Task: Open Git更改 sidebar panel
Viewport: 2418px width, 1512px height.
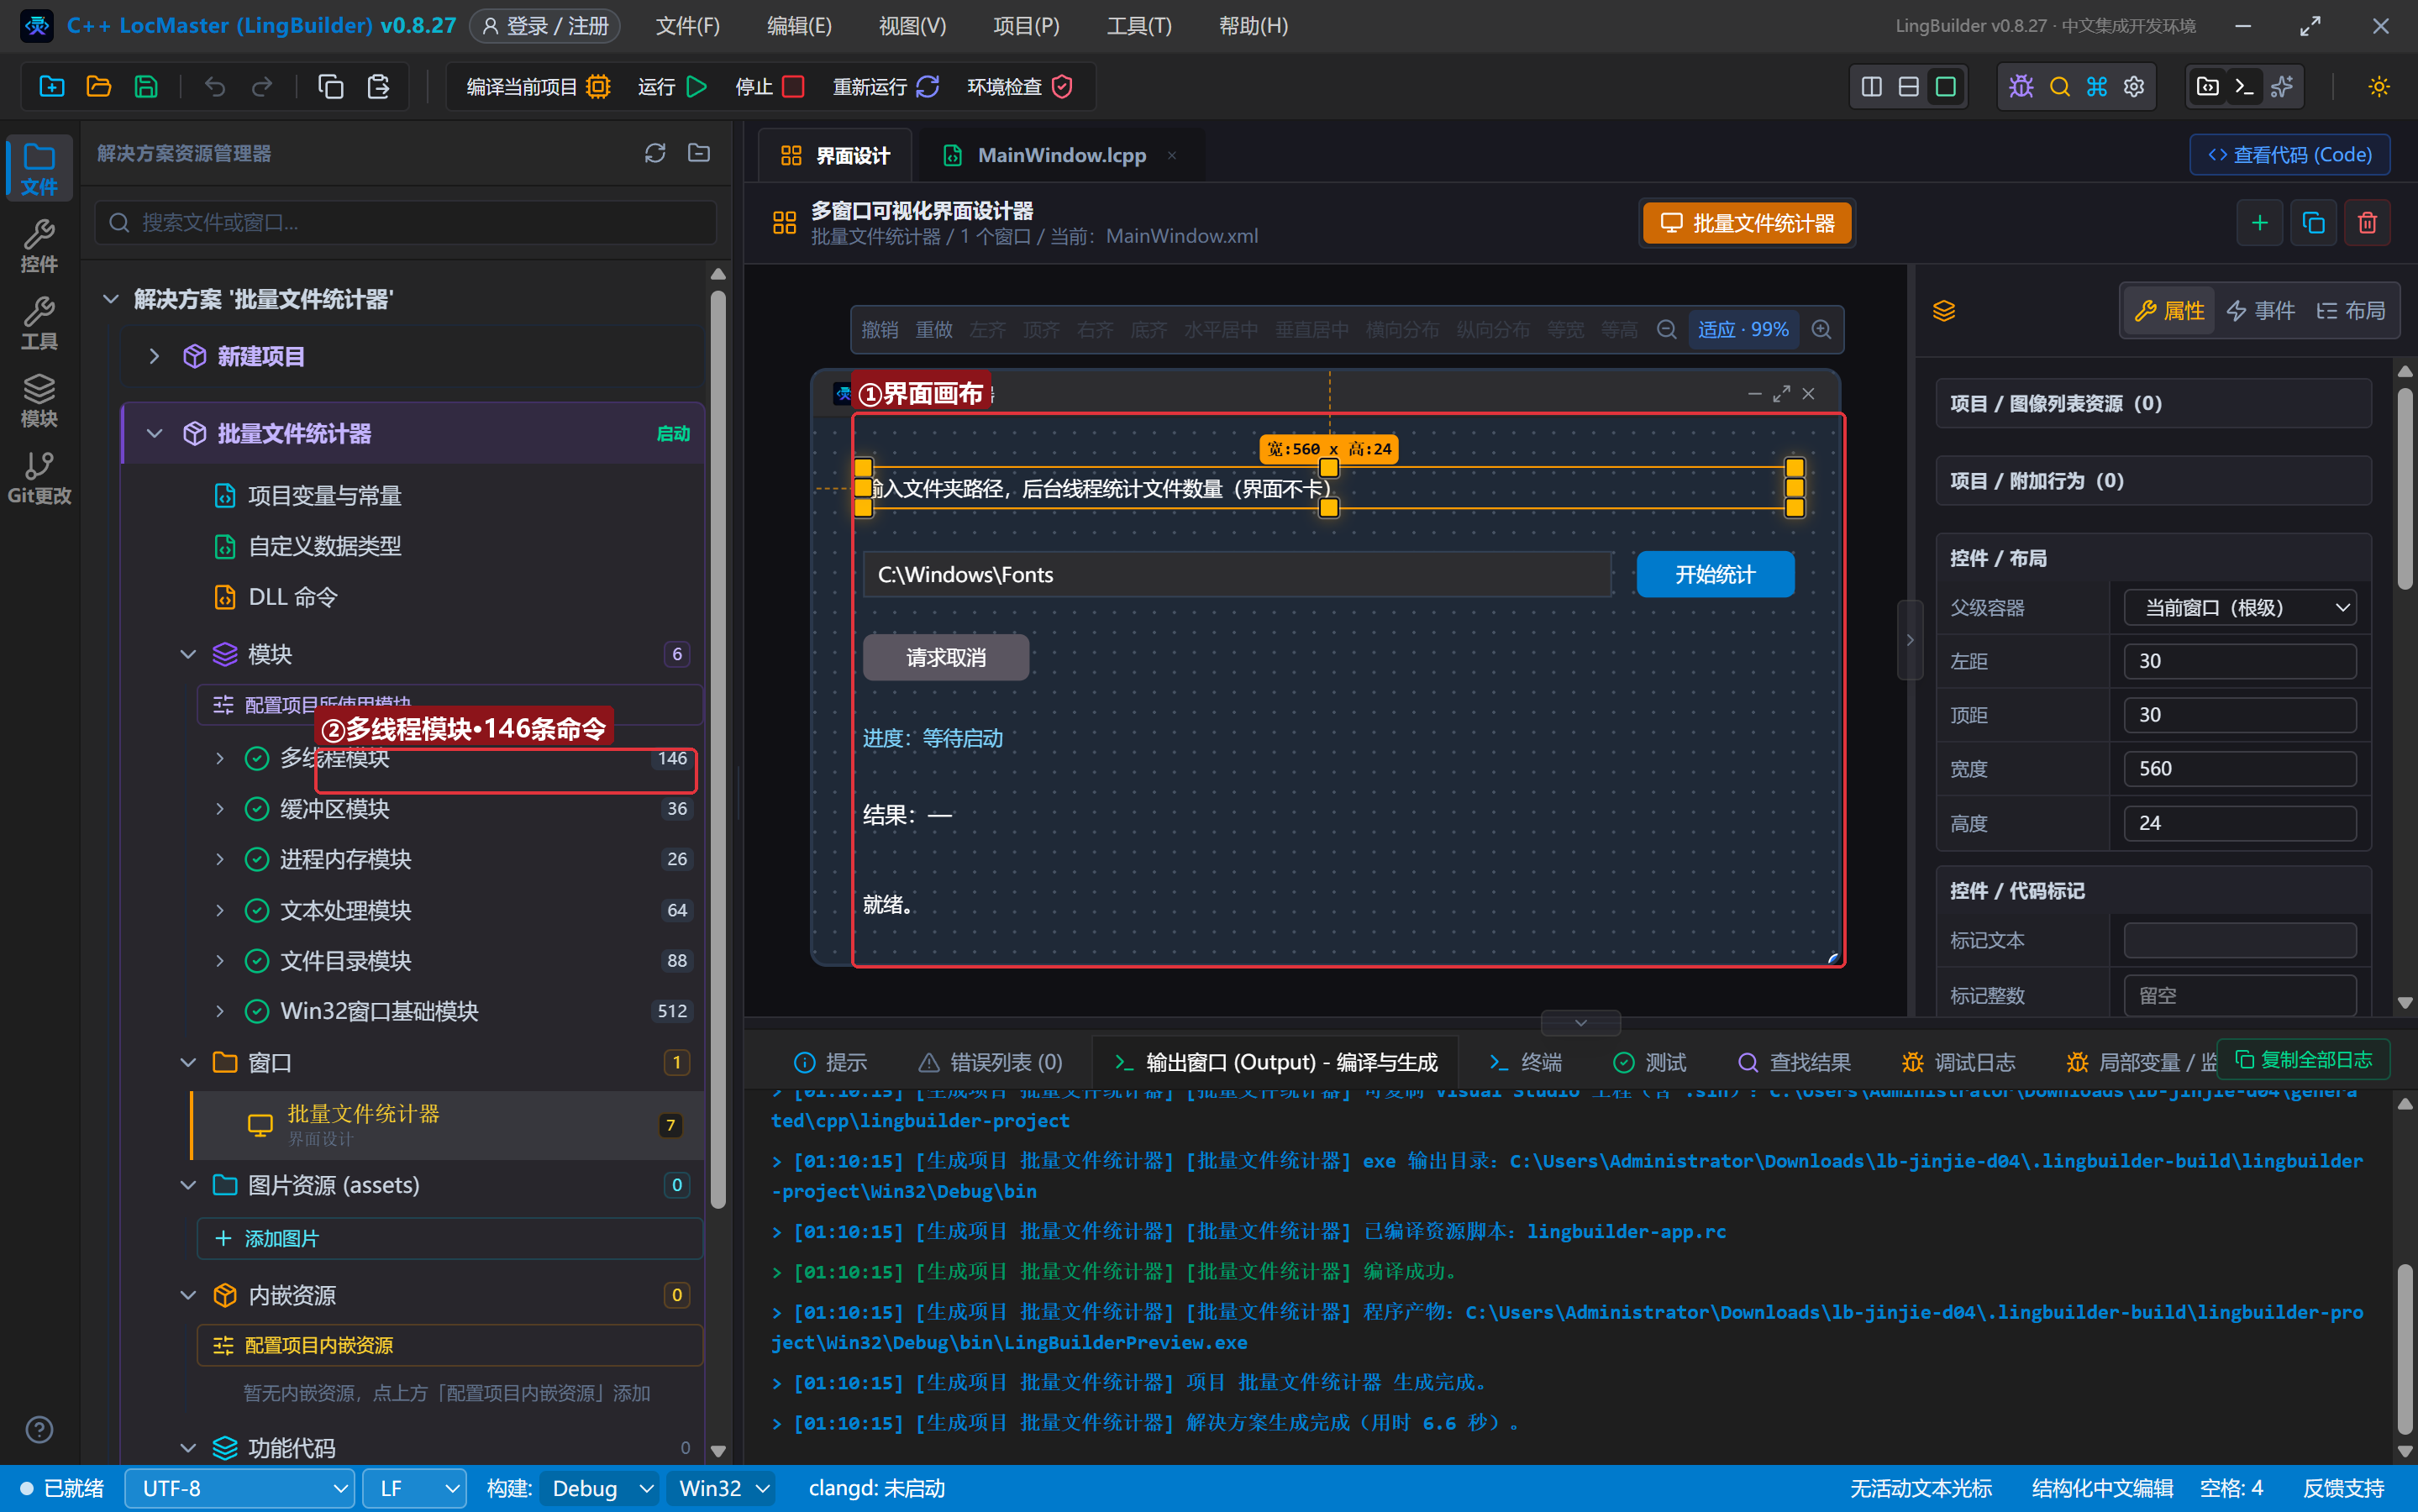Action: (x=39, y=478)
